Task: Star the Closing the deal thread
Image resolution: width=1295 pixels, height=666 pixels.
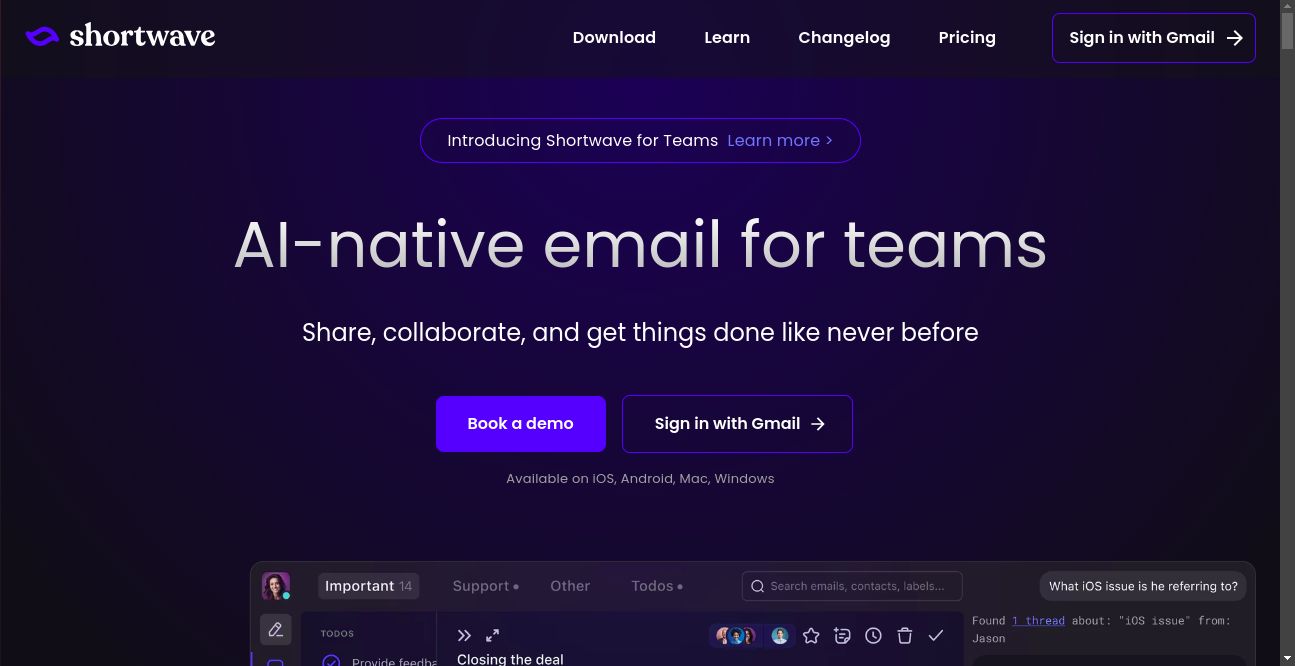Action: point(811,636)
